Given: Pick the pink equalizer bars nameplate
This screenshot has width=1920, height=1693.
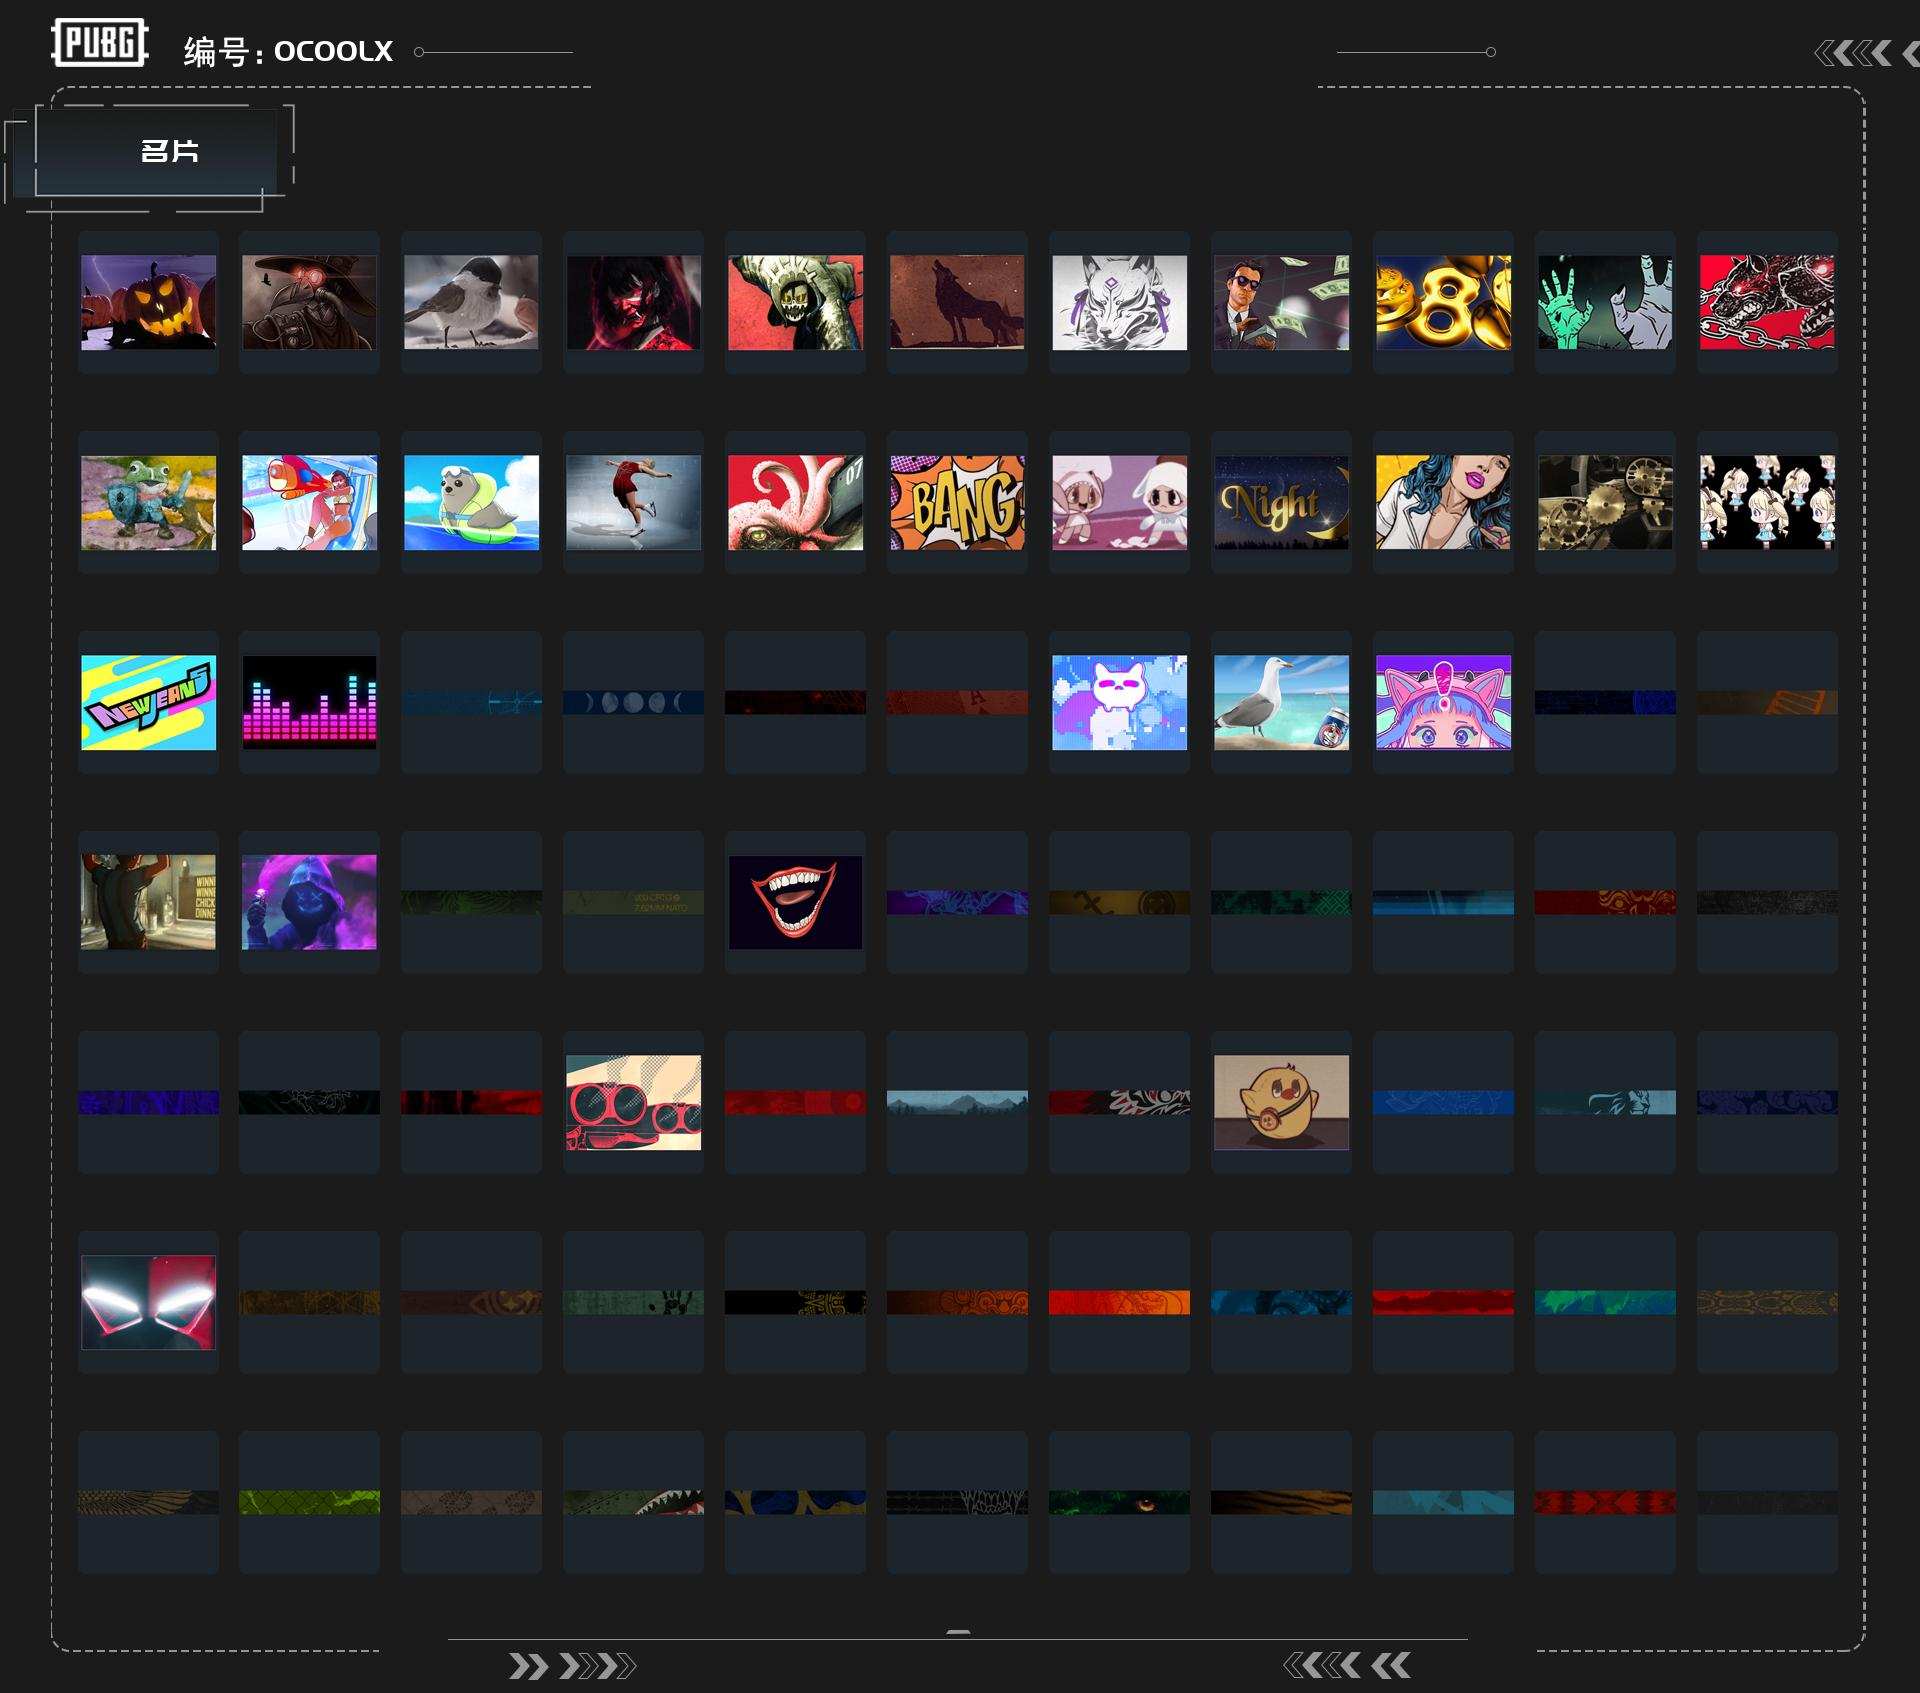Looking at the screenshot, I should tap(309, 702).
